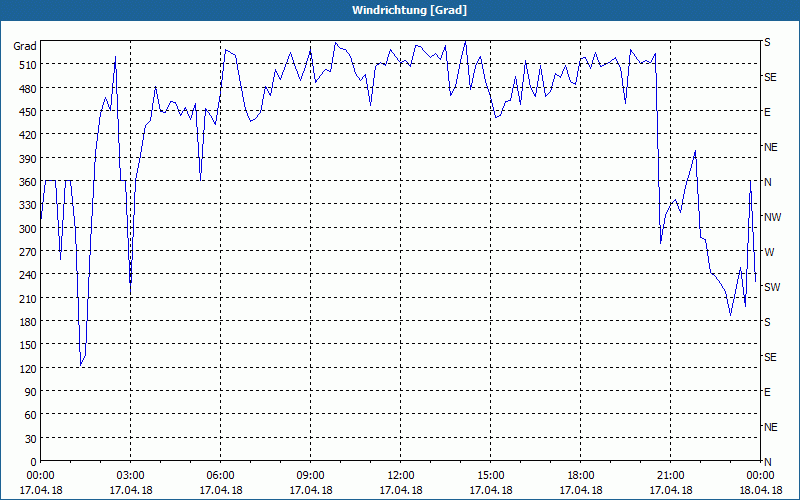
Task: Select the 210 y-axis label
Action: tap(28, 298)
